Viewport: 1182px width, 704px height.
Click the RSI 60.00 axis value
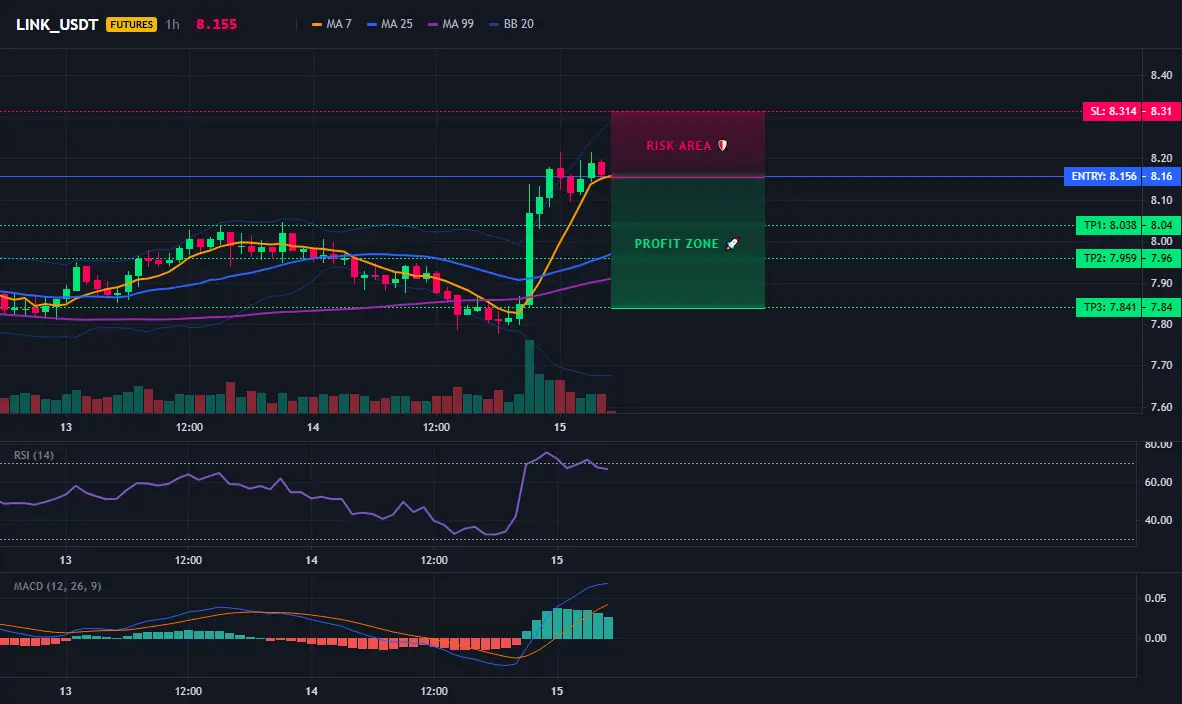(1158, 482)
